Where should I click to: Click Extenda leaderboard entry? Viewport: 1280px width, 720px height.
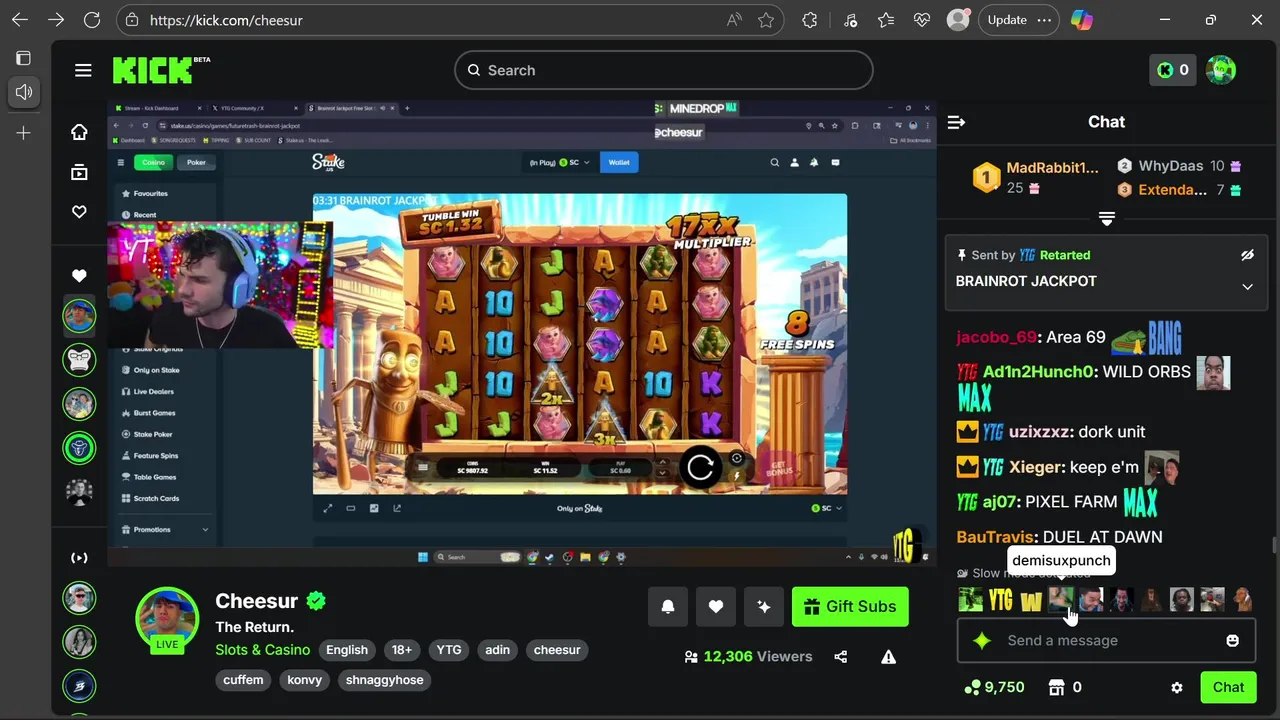1179,190
